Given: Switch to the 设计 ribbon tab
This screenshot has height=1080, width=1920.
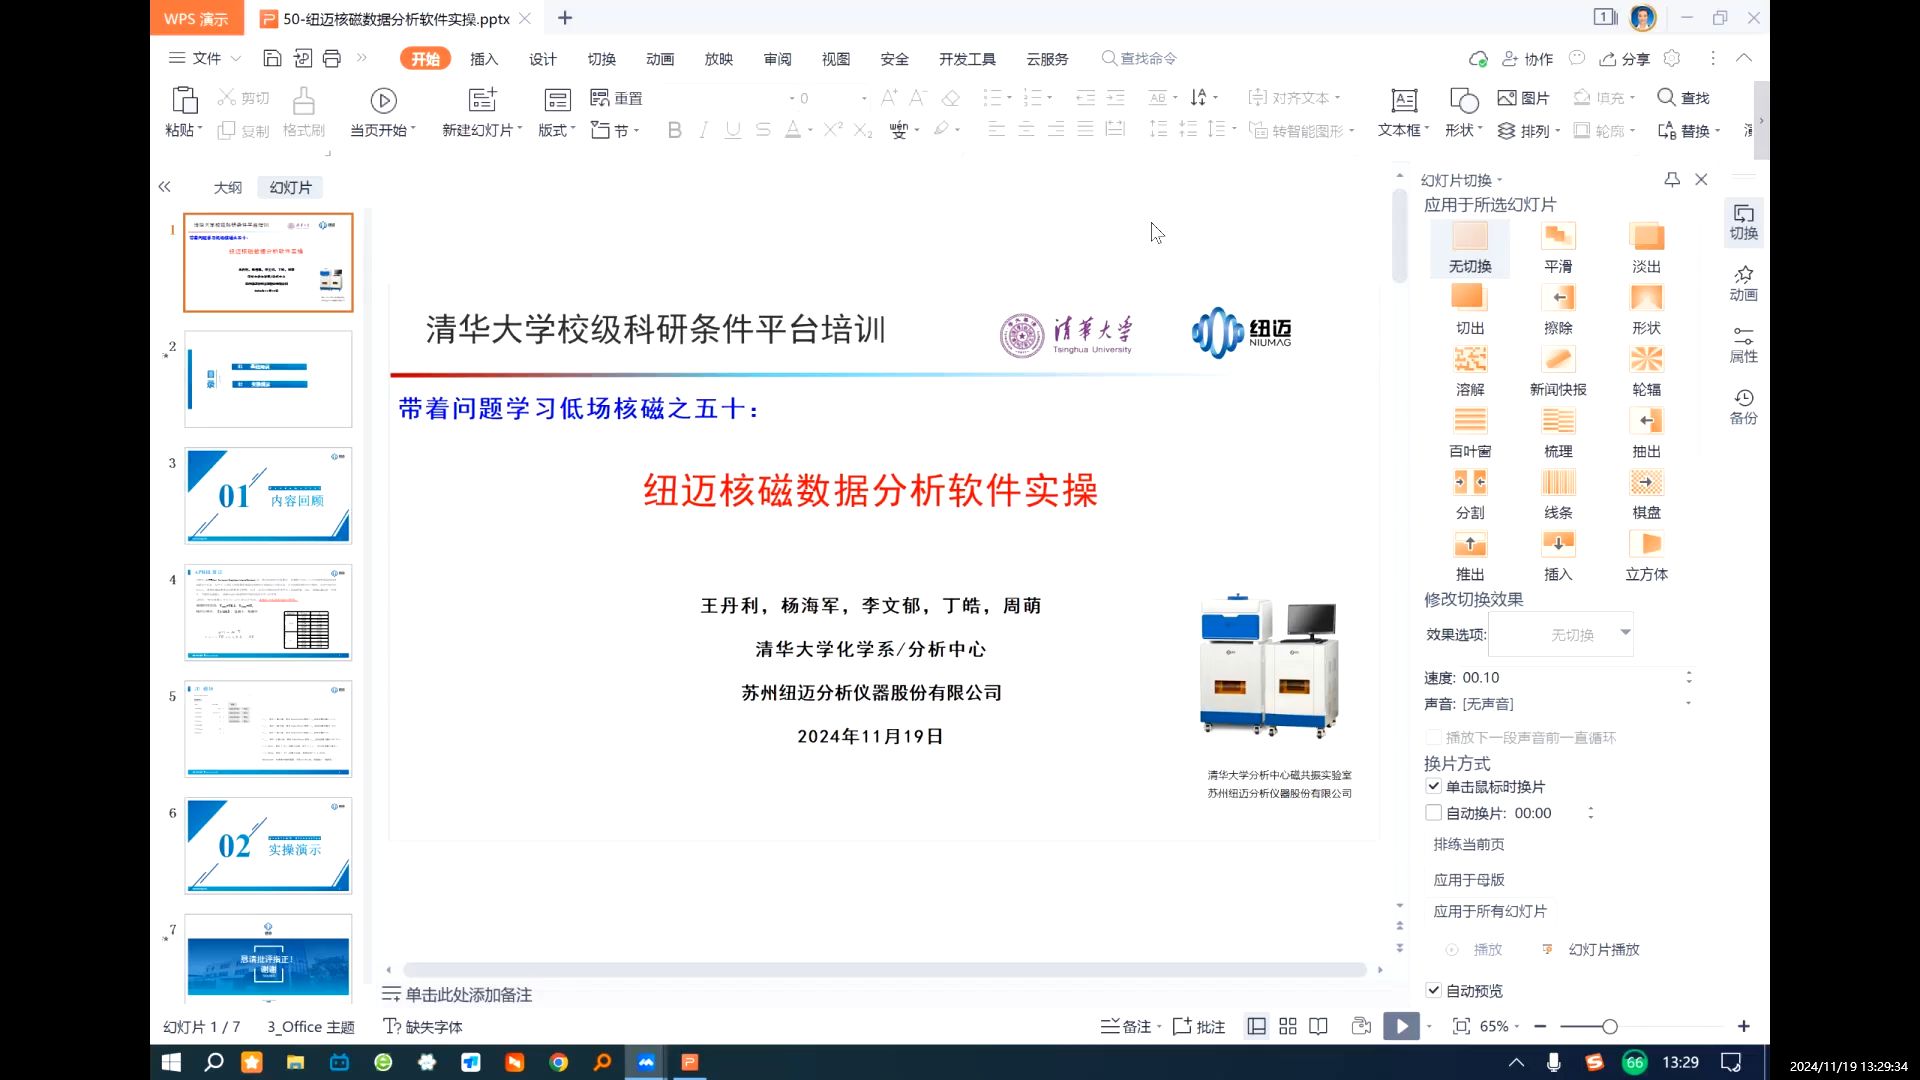Looking at the screenshot, I should (542, 59).
